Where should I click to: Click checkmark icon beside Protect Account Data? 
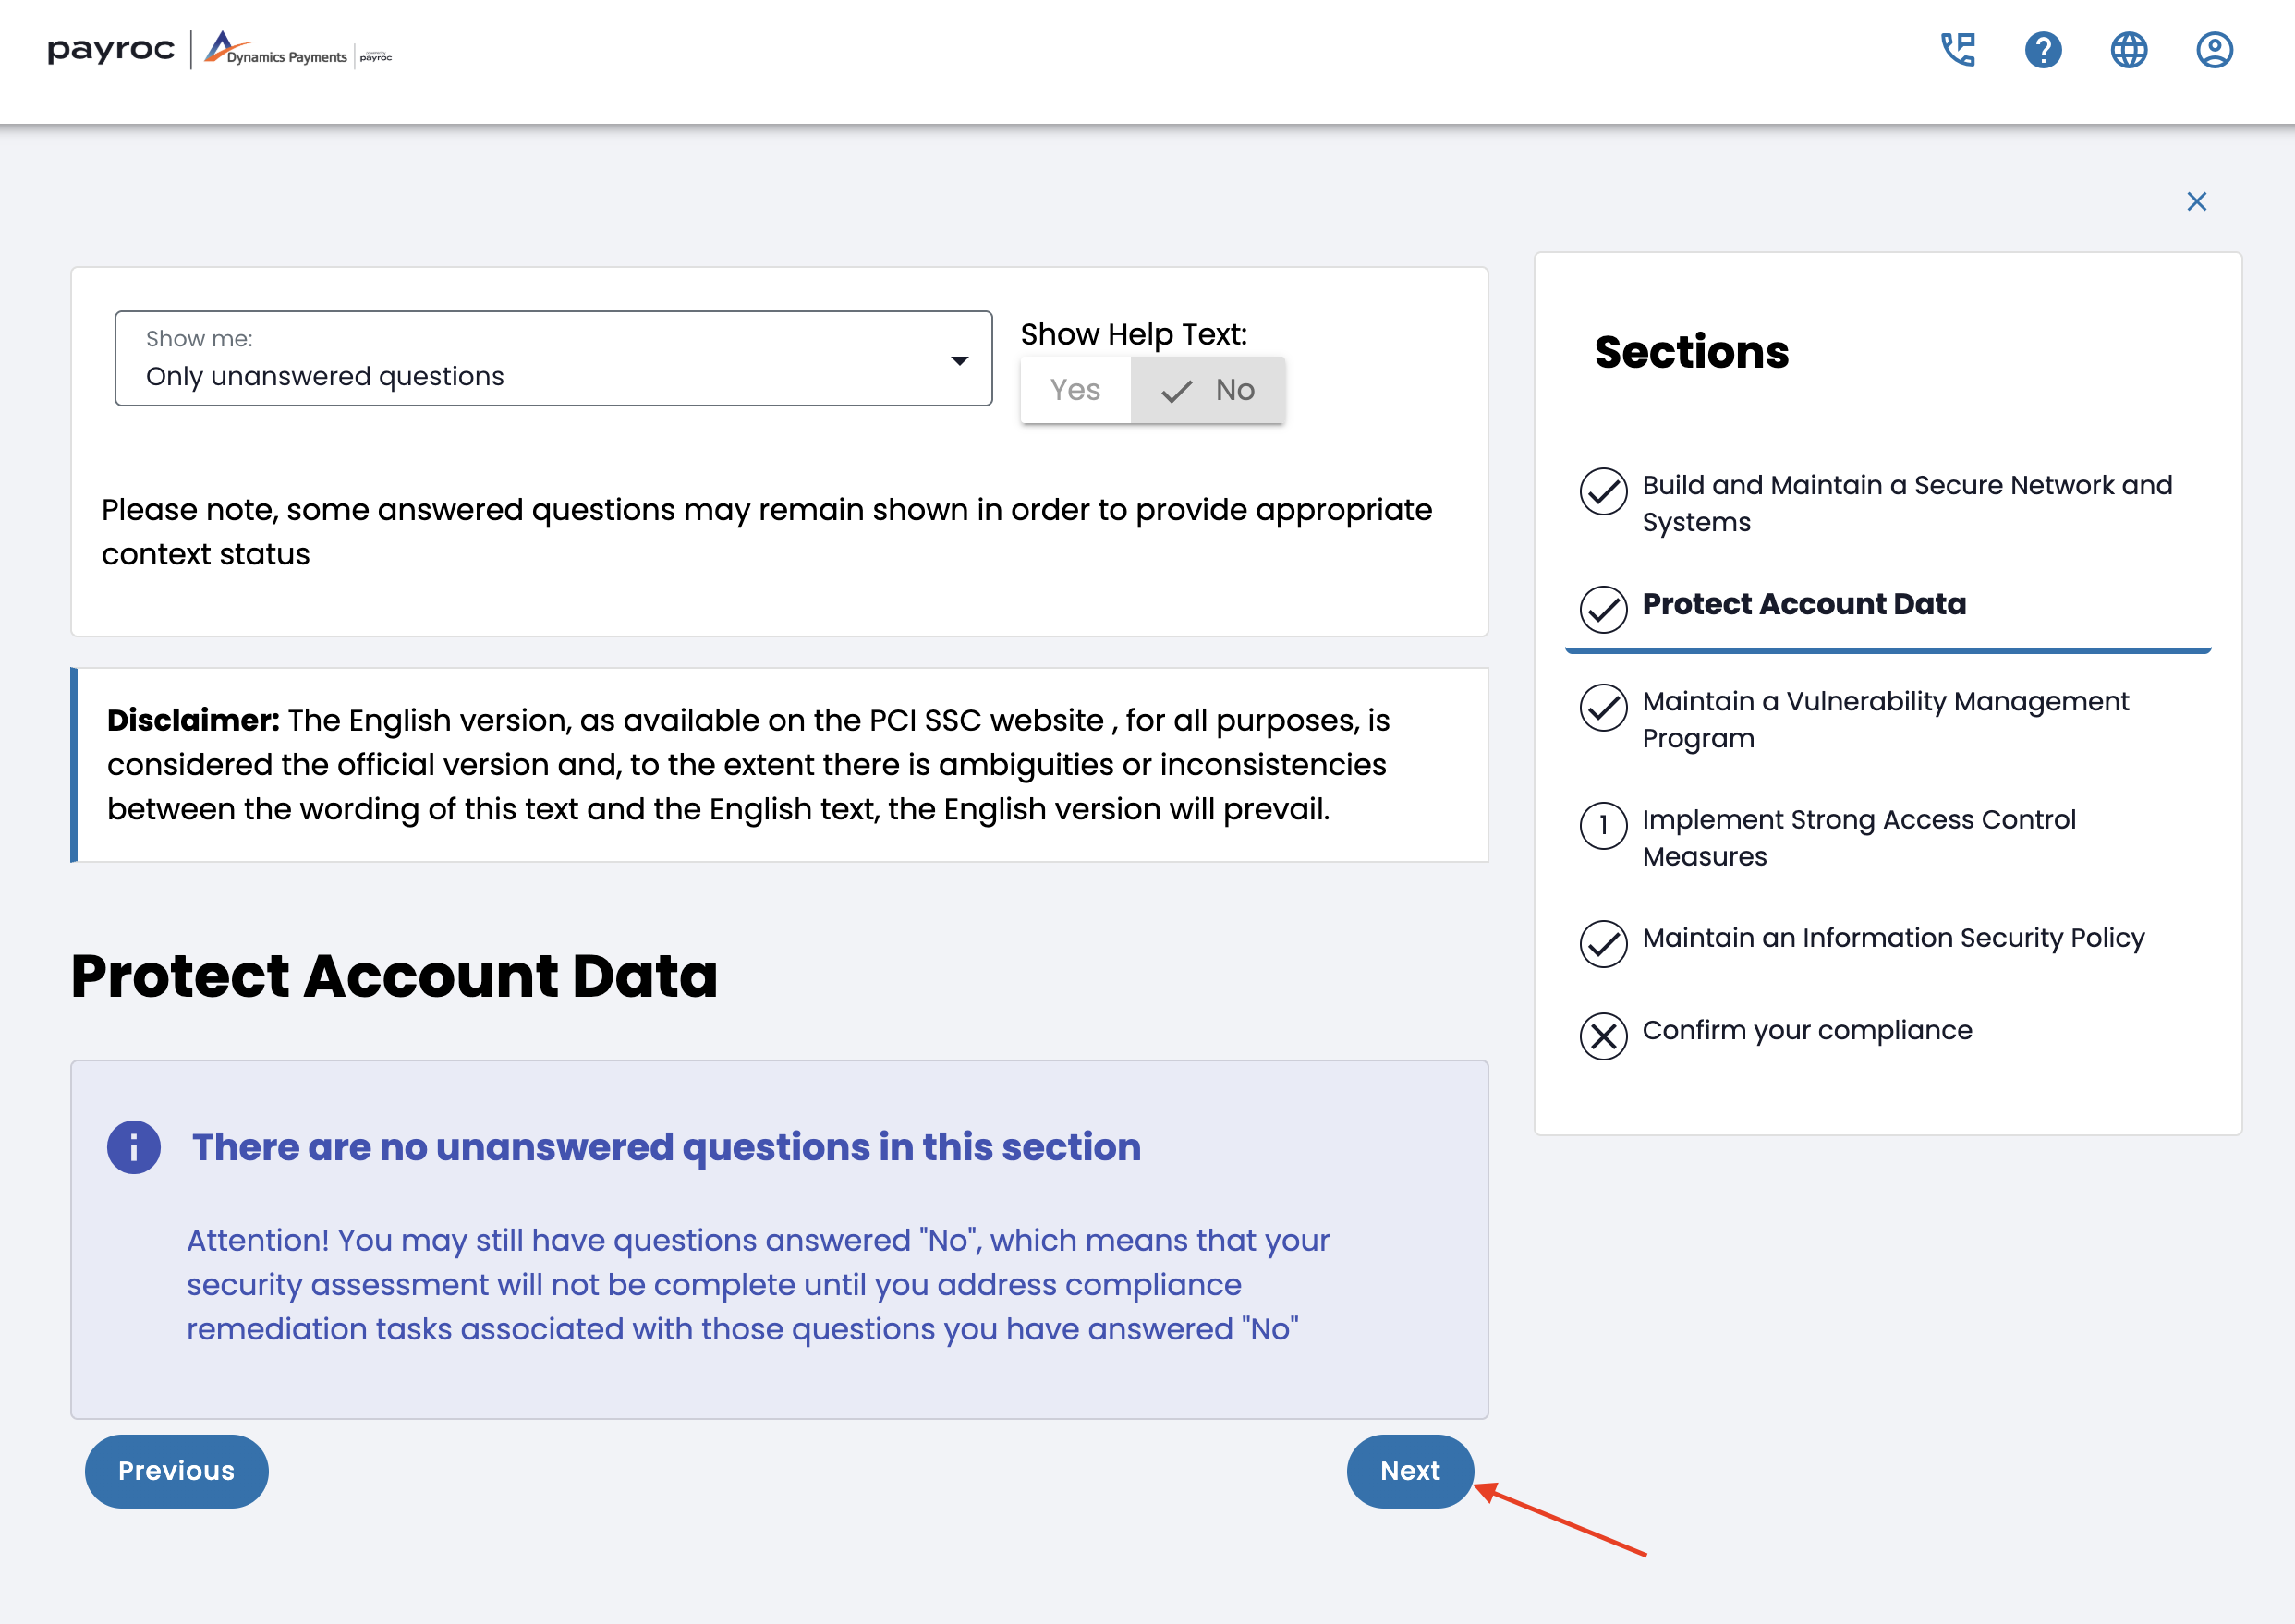[1603, 609]
